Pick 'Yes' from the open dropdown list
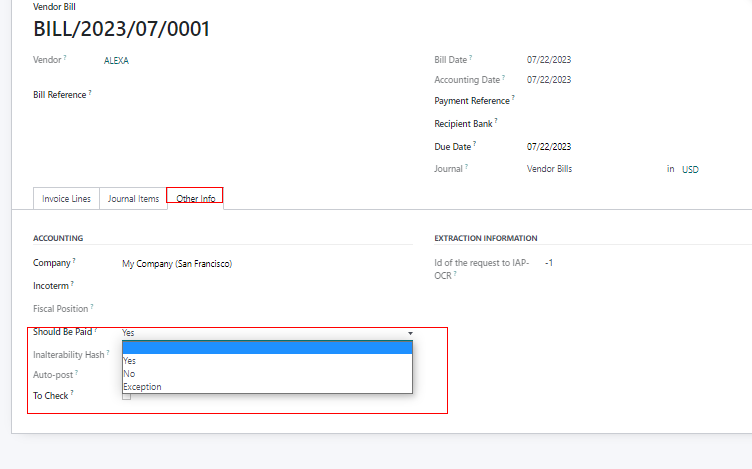Viewport: 752px width, 469px height. tap(129, 361)
